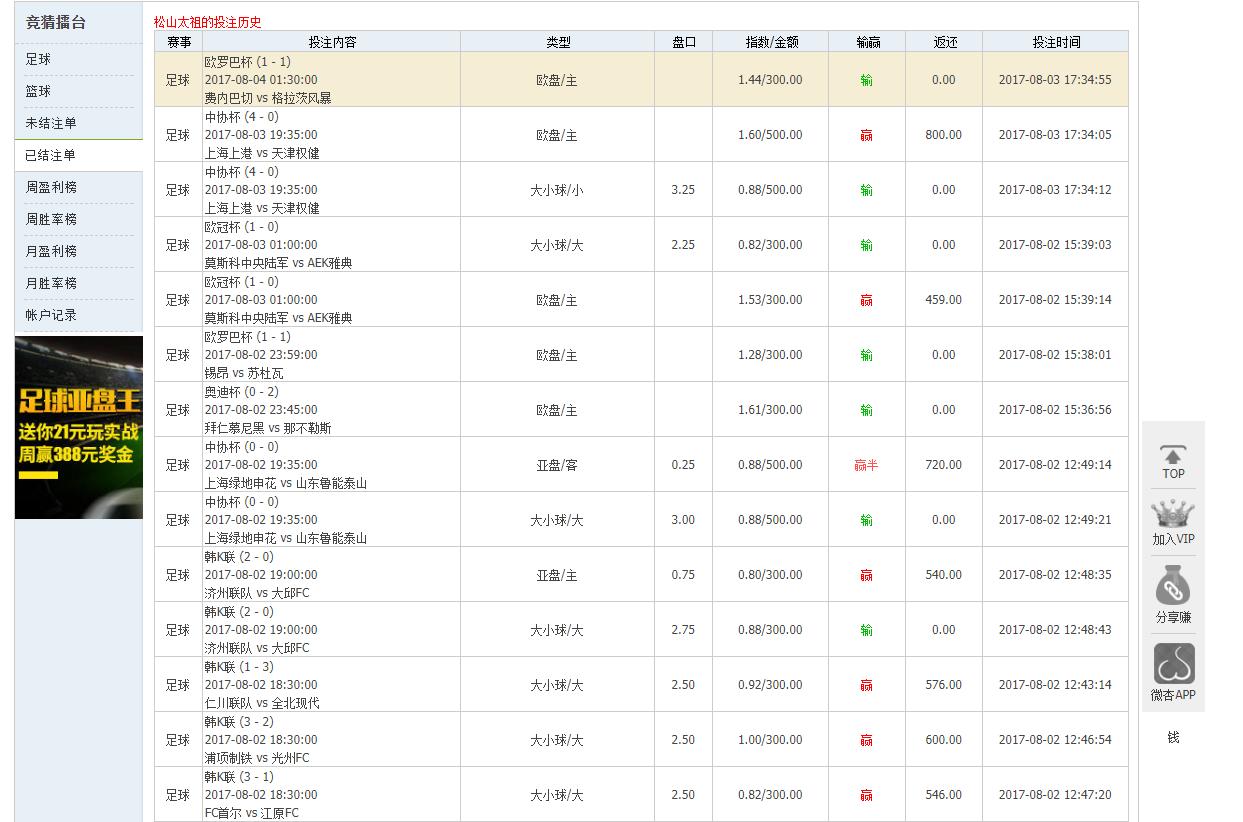
Task: Open 月胜率榜 ranking
Action: [x=51, y=283]
